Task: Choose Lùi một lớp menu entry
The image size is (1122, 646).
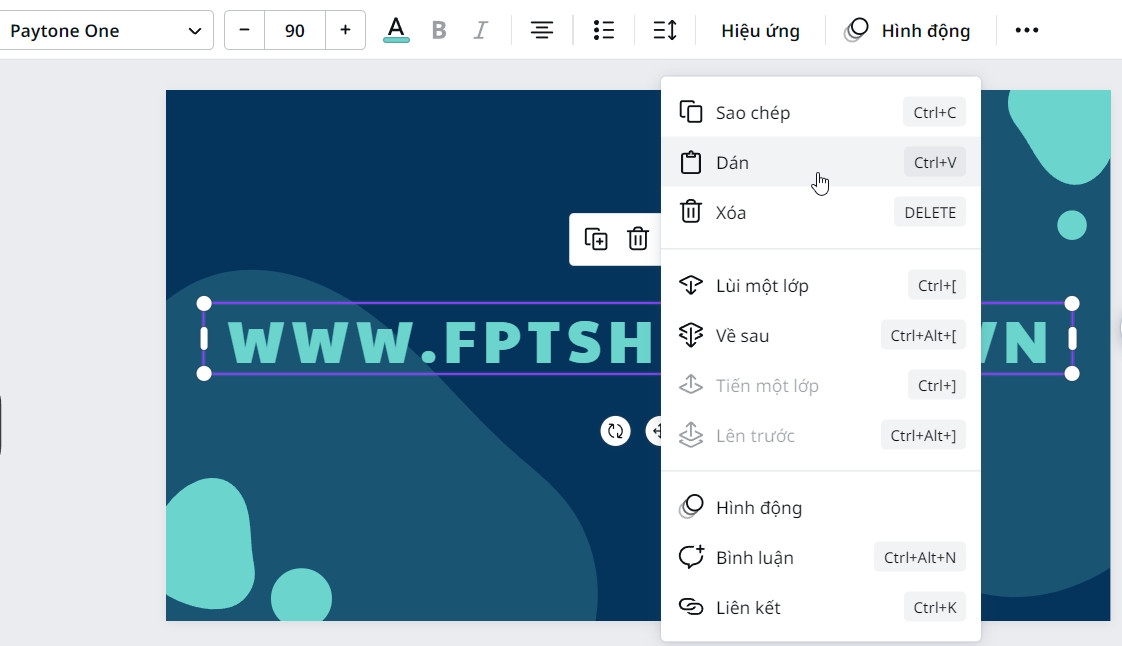Action: (x=821, y=285)
